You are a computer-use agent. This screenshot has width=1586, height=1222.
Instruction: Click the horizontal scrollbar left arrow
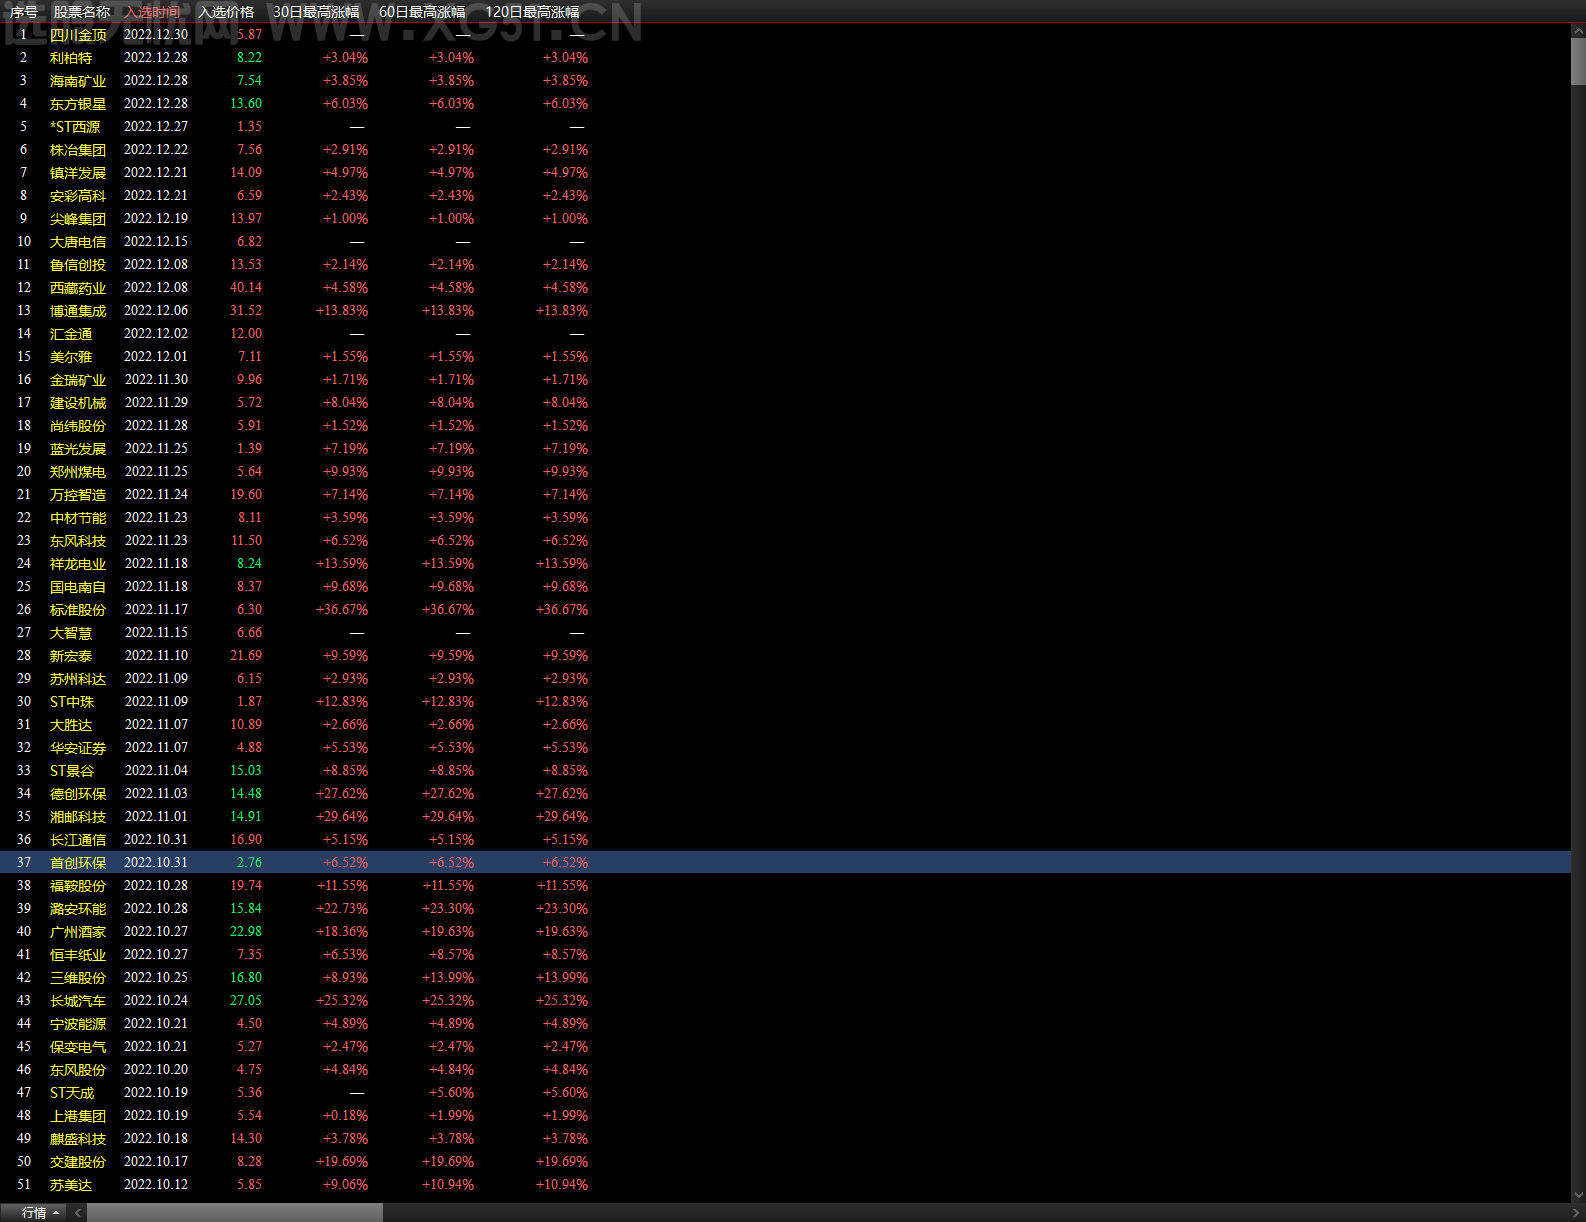point(78,1213)
